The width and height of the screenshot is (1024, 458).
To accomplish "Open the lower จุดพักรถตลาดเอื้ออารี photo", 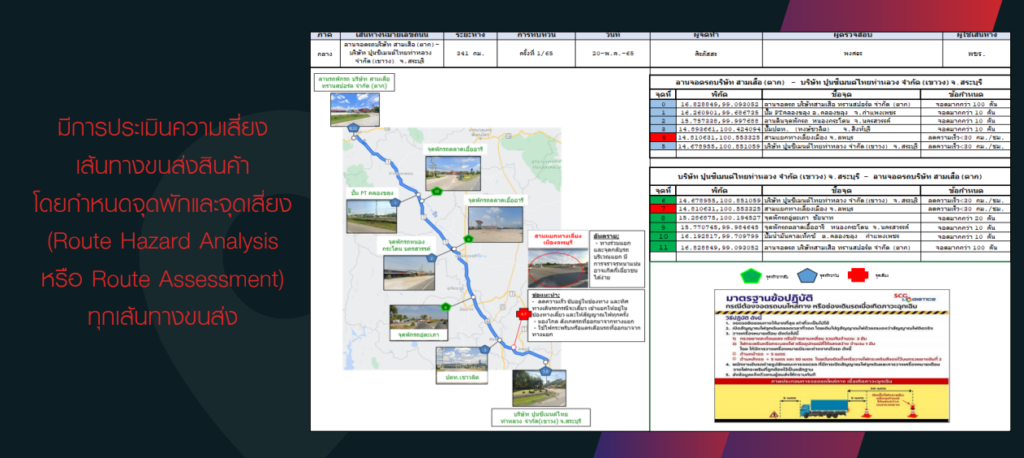I will 495,224.
